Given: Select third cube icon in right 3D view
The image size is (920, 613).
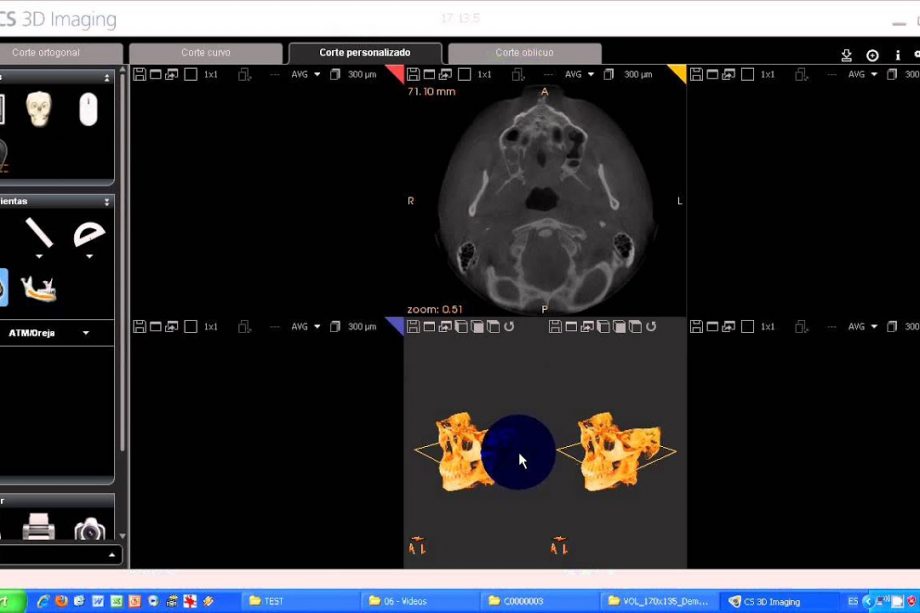Looking at the screenshot, I should click(635, 327).
